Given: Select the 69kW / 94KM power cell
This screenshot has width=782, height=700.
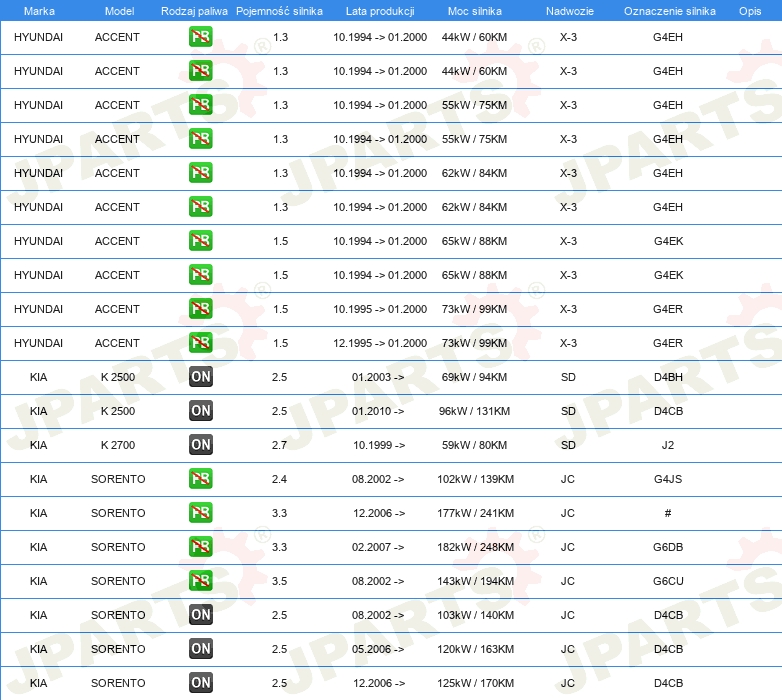Looking at the screenshot, I should [474, 377].
